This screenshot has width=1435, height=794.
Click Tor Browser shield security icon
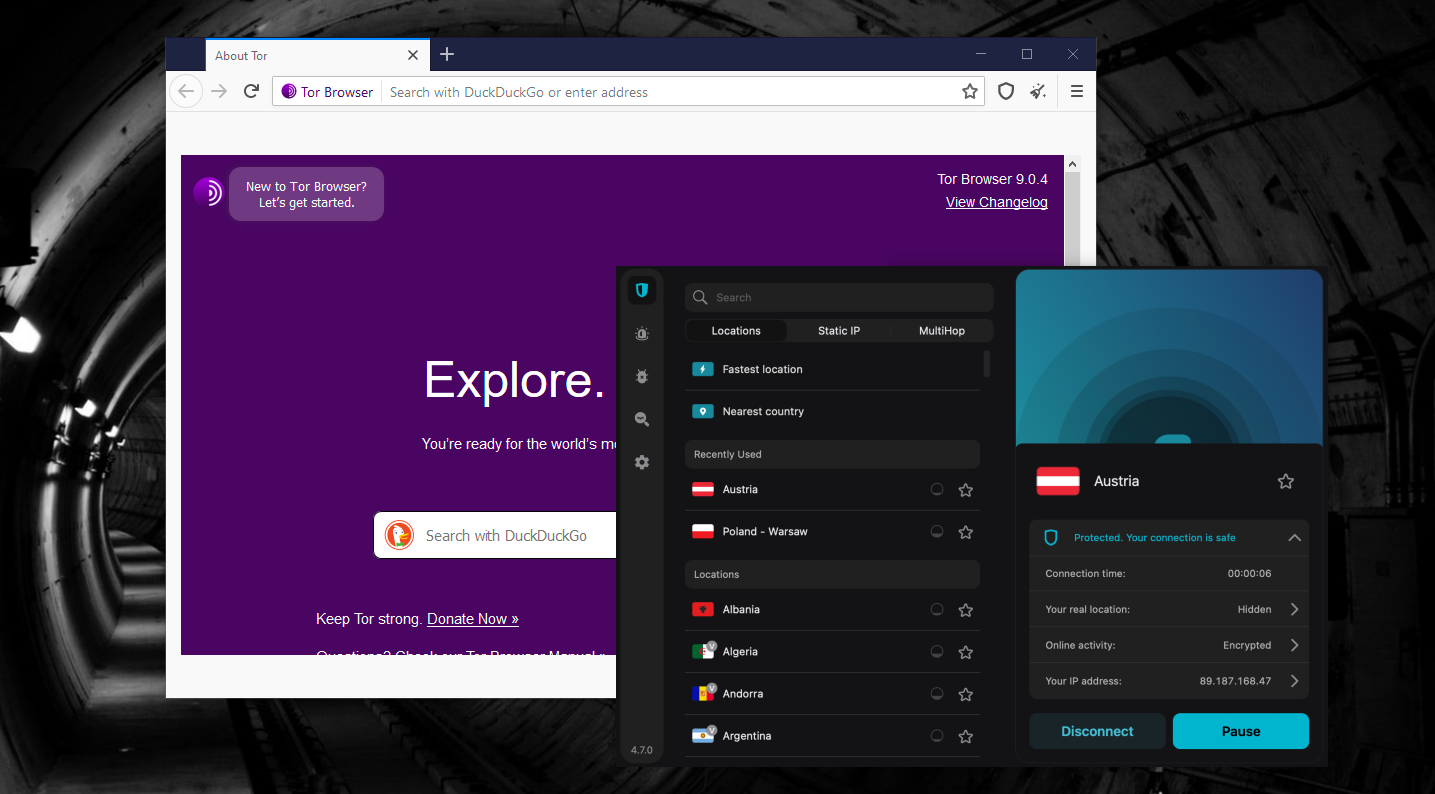(1006, 92)
